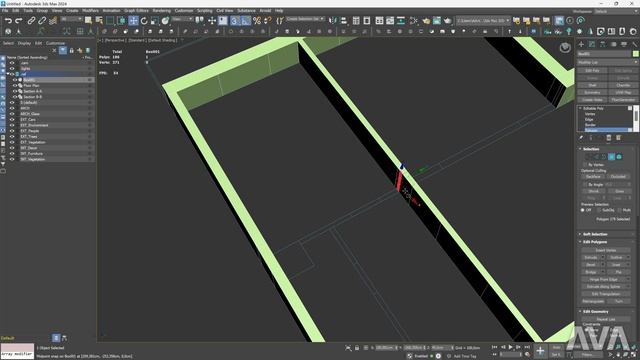Open the File menu

click(x=5, y=11)
